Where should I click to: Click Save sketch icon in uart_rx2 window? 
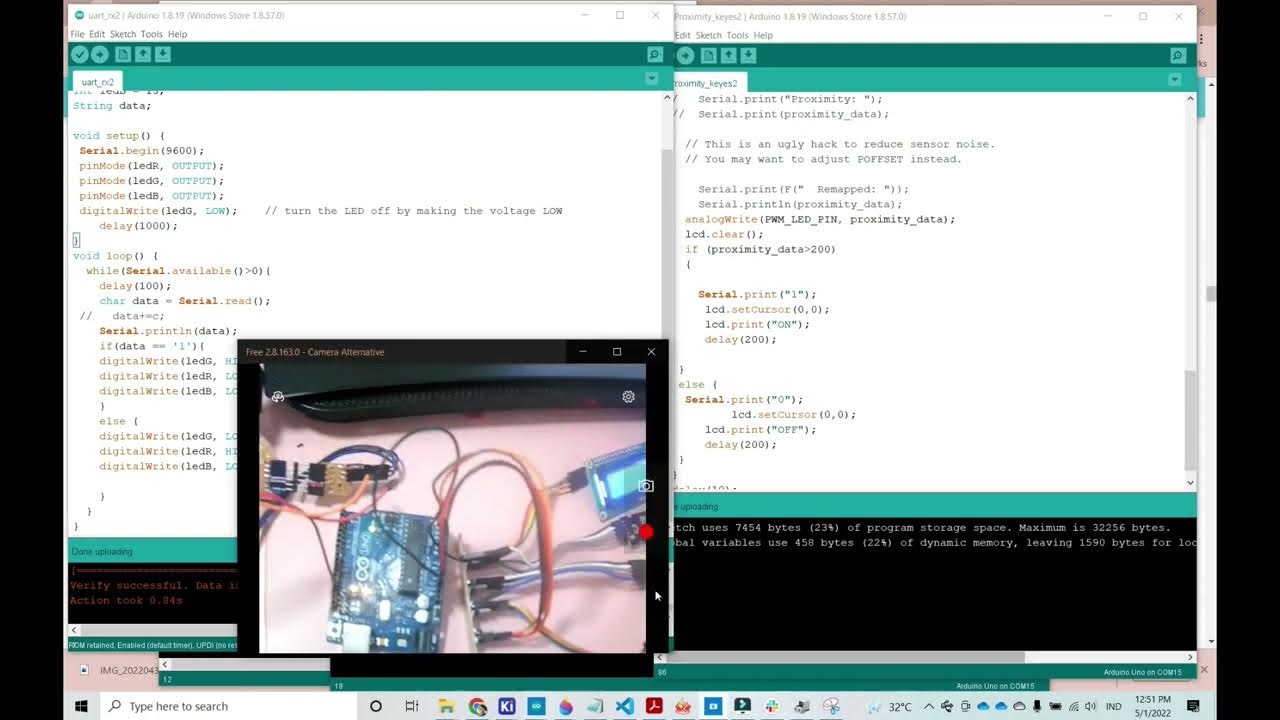click(162, 55)
